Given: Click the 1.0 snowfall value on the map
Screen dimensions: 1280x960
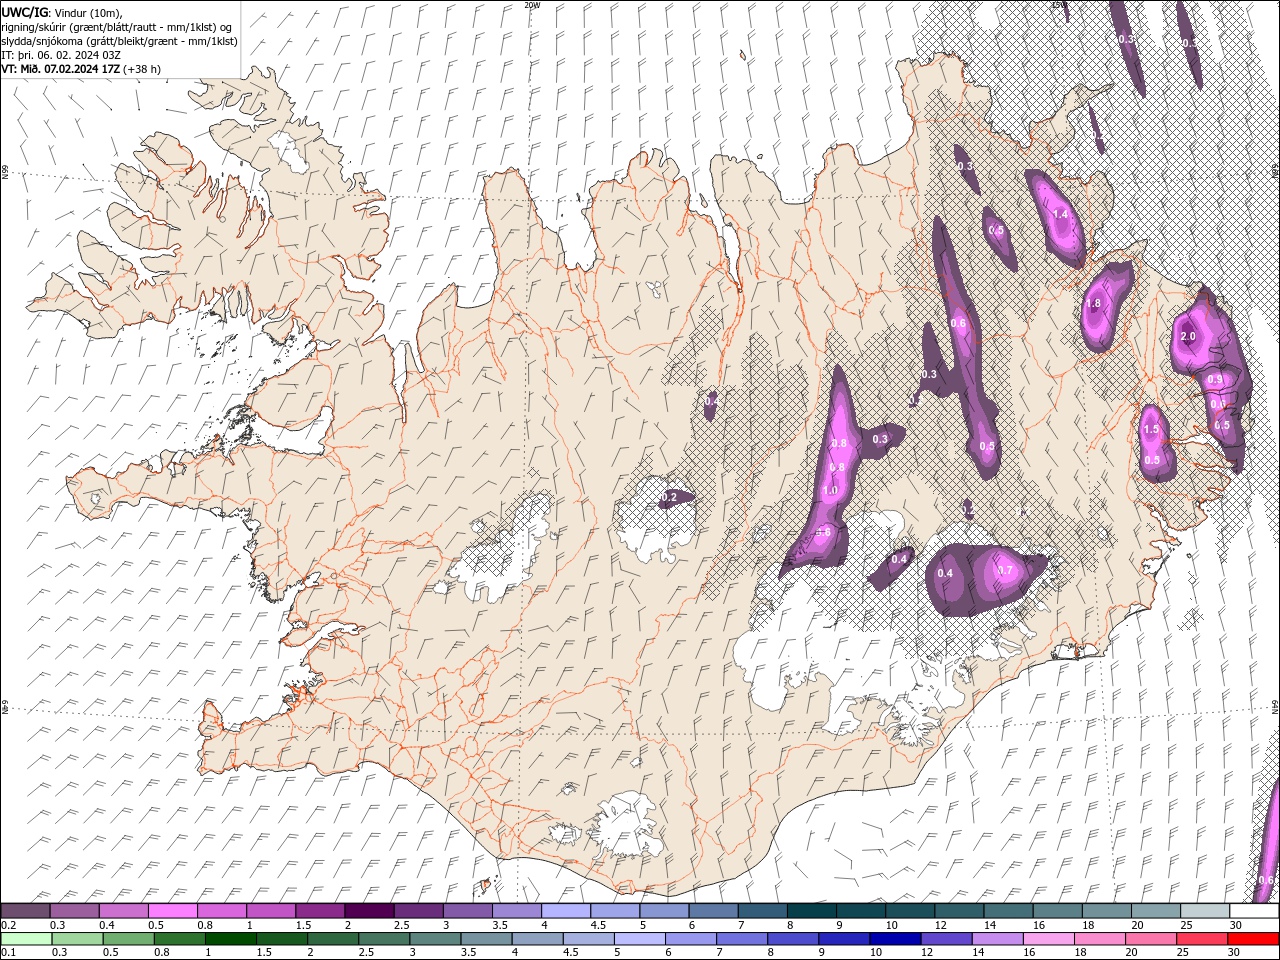Looking at the screenshot, I should point(830,491).
